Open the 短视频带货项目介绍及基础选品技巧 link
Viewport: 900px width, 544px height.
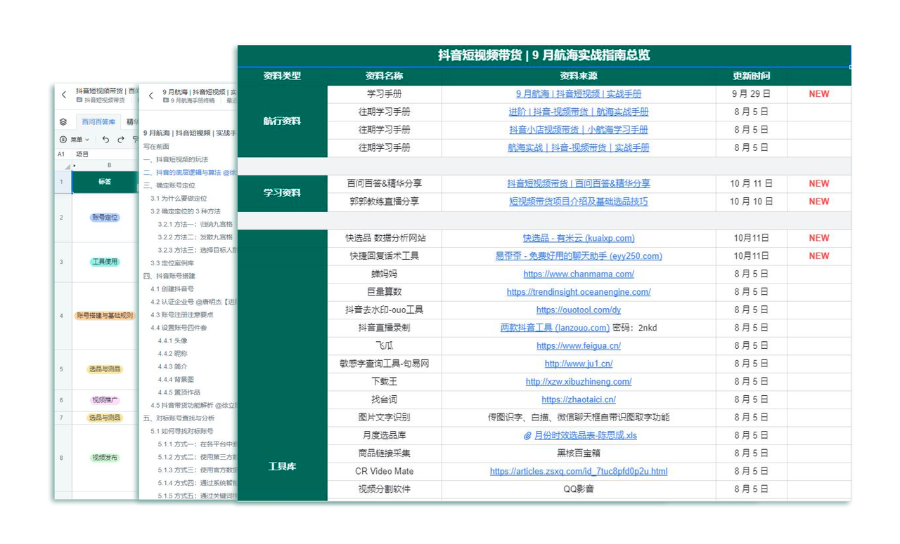point(579,201)
